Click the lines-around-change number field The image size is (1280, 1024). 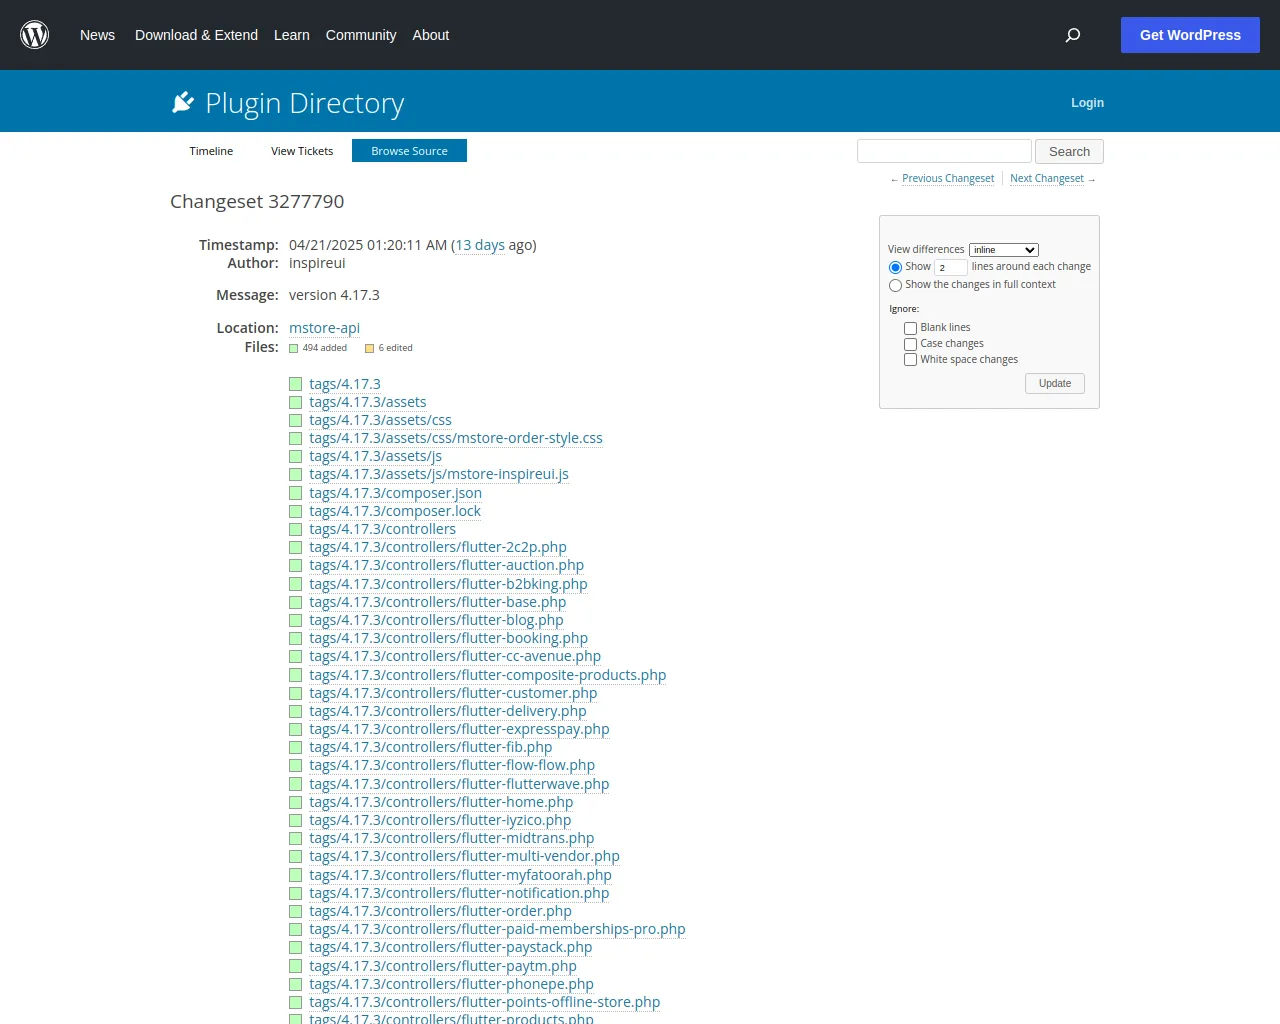pos(951,267)
